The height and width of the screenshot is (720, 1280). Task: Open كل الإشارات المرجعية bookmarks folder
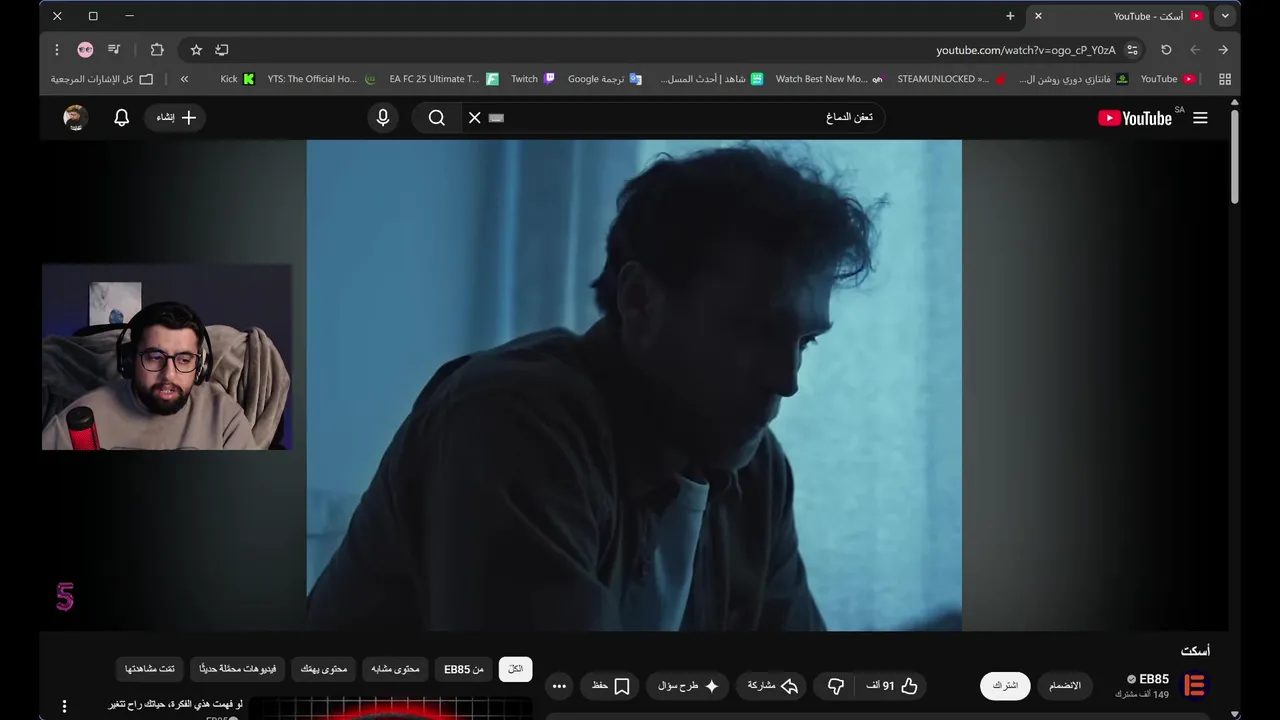coord(102,79)
